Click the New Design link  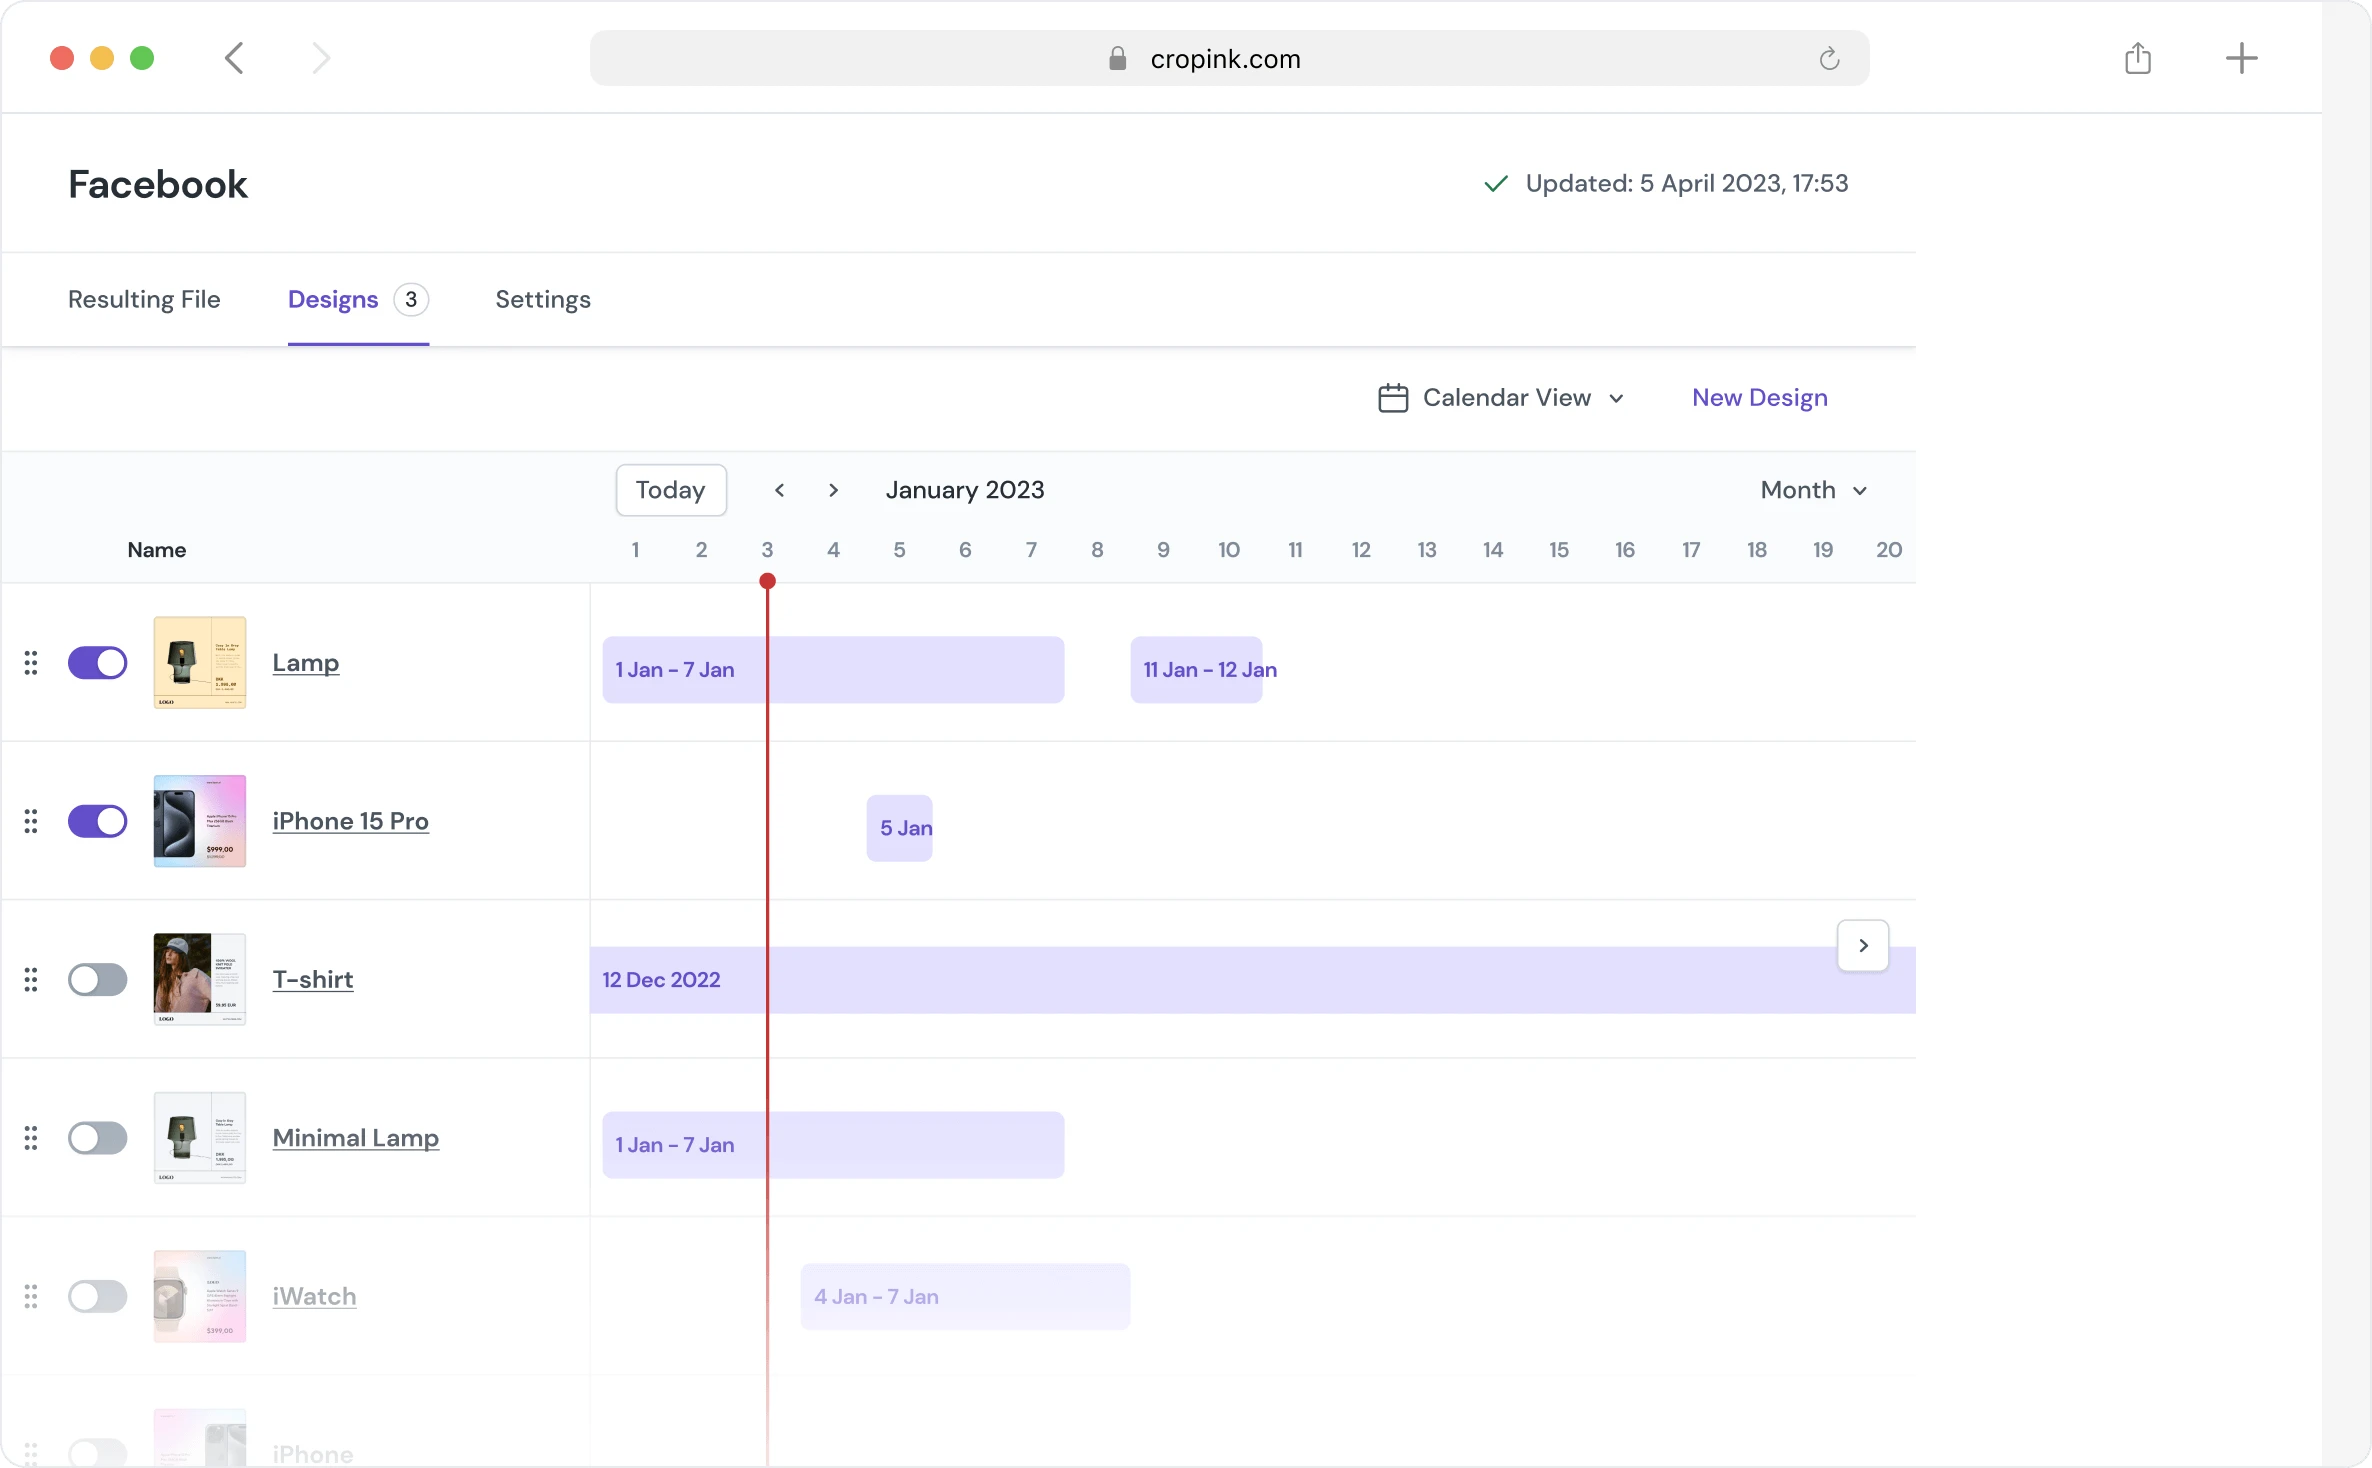[1759, 398]
